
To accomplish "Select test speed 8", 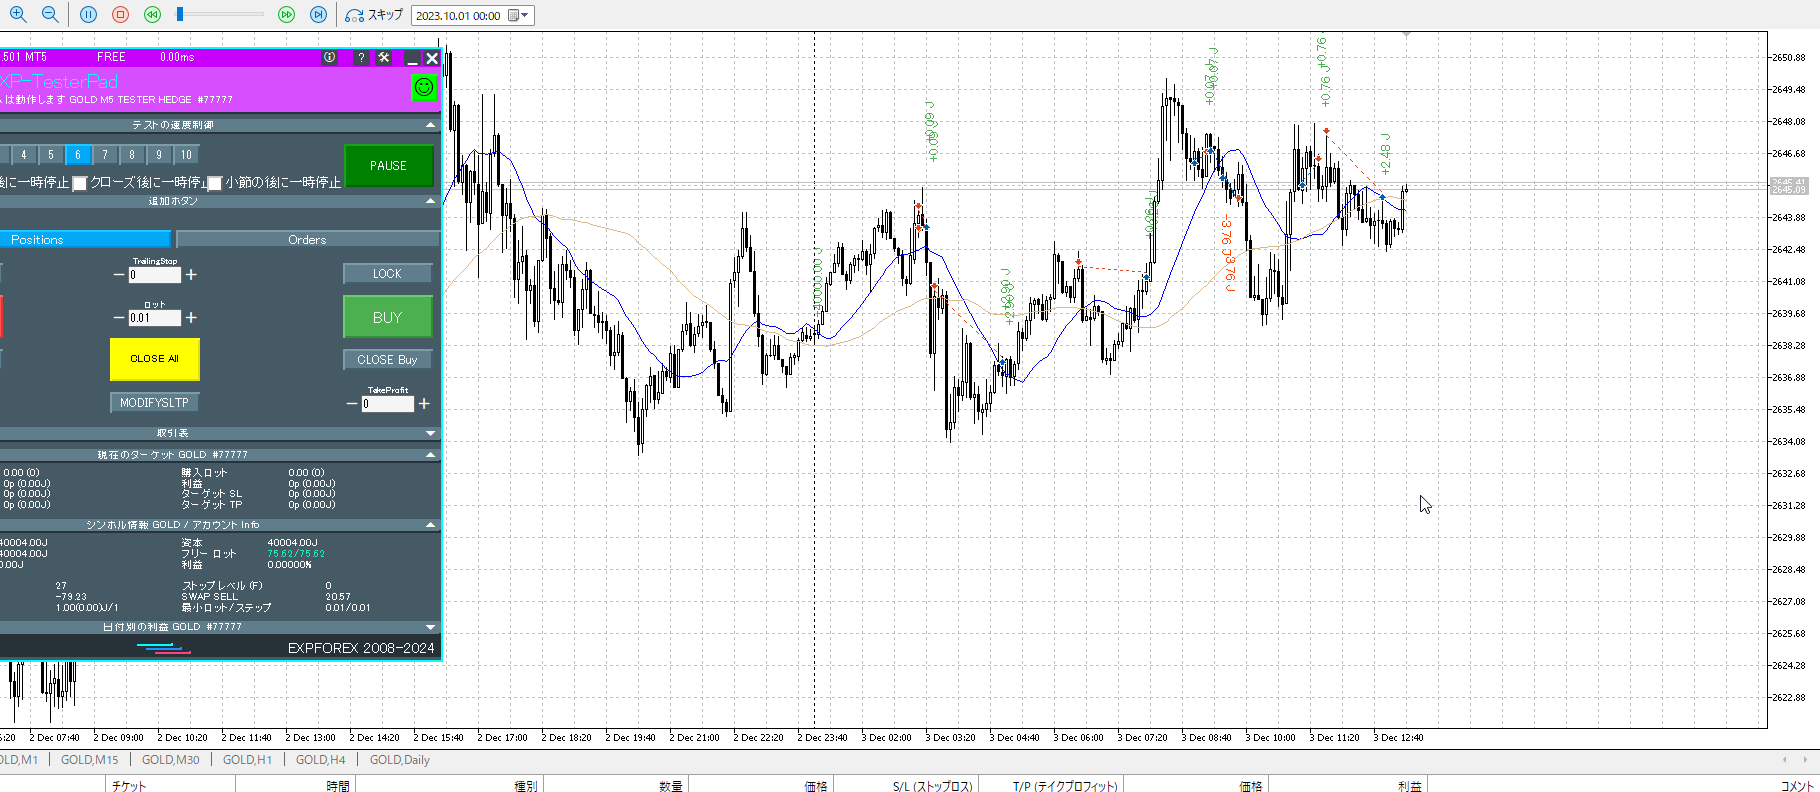I will tap(132, 155).
